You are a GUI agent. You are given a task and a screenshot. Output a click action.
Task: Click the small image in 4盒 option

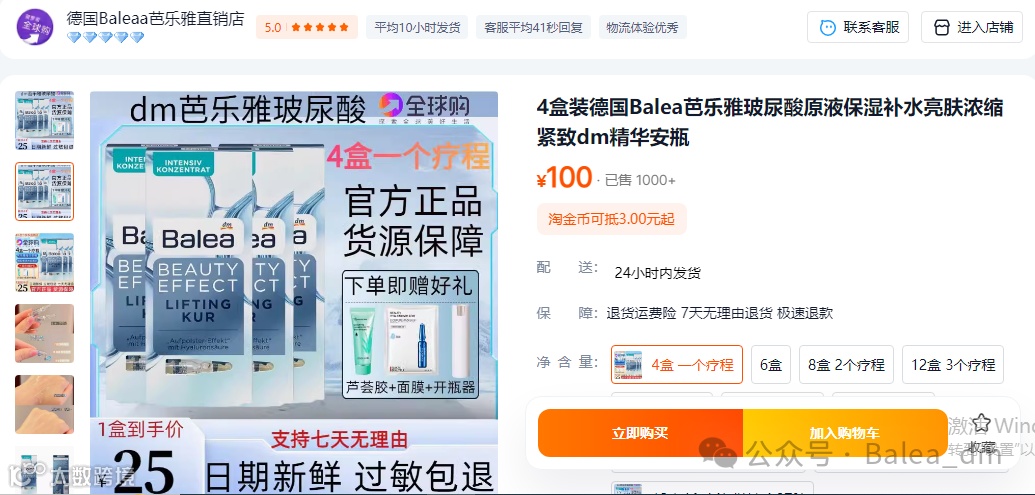point(628,365)
